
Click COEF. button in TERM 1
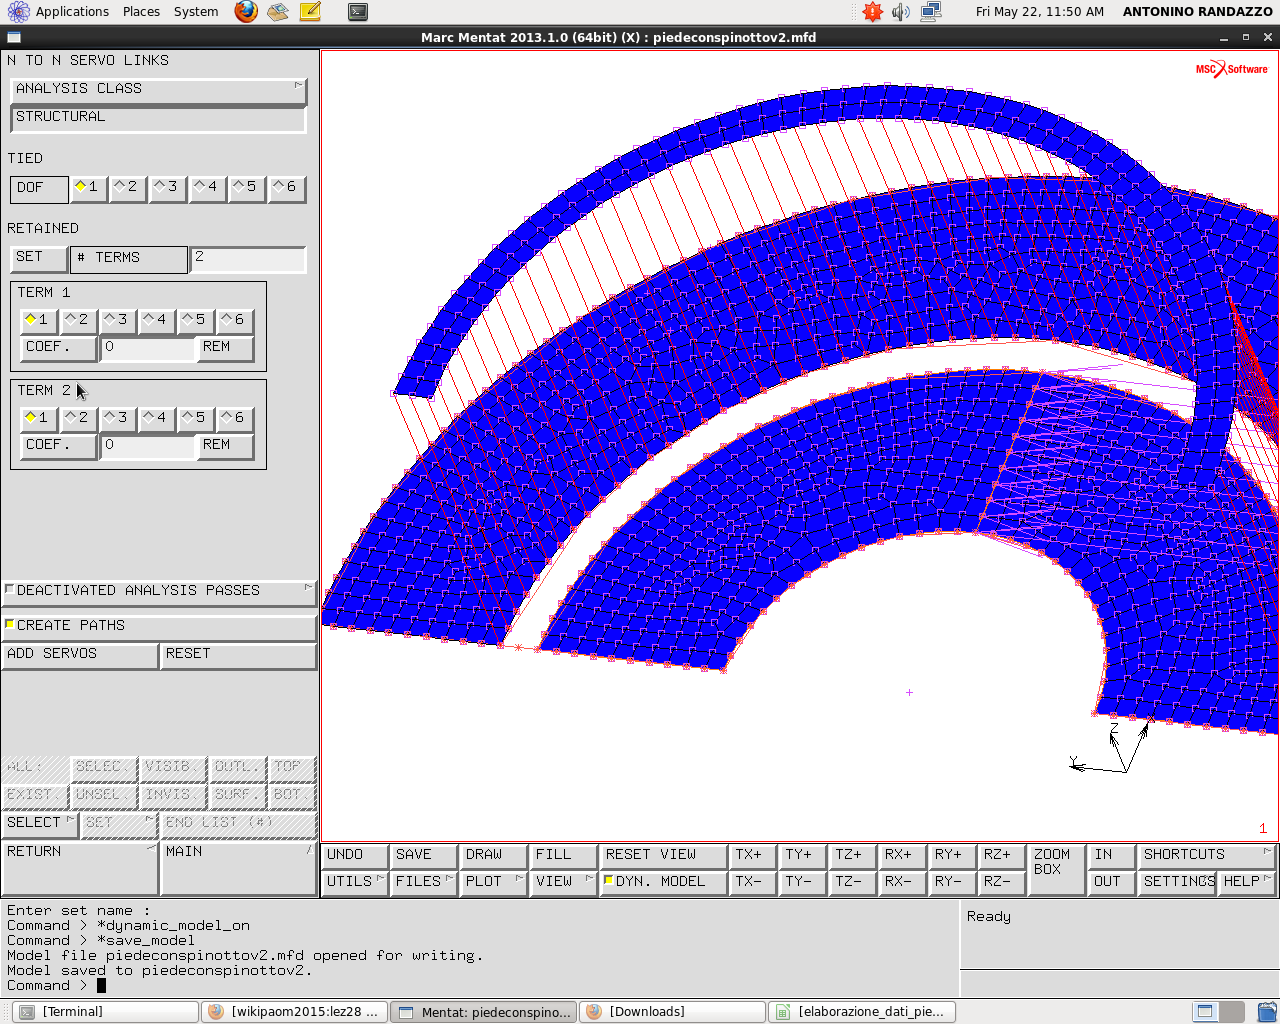tap(58, 347)
